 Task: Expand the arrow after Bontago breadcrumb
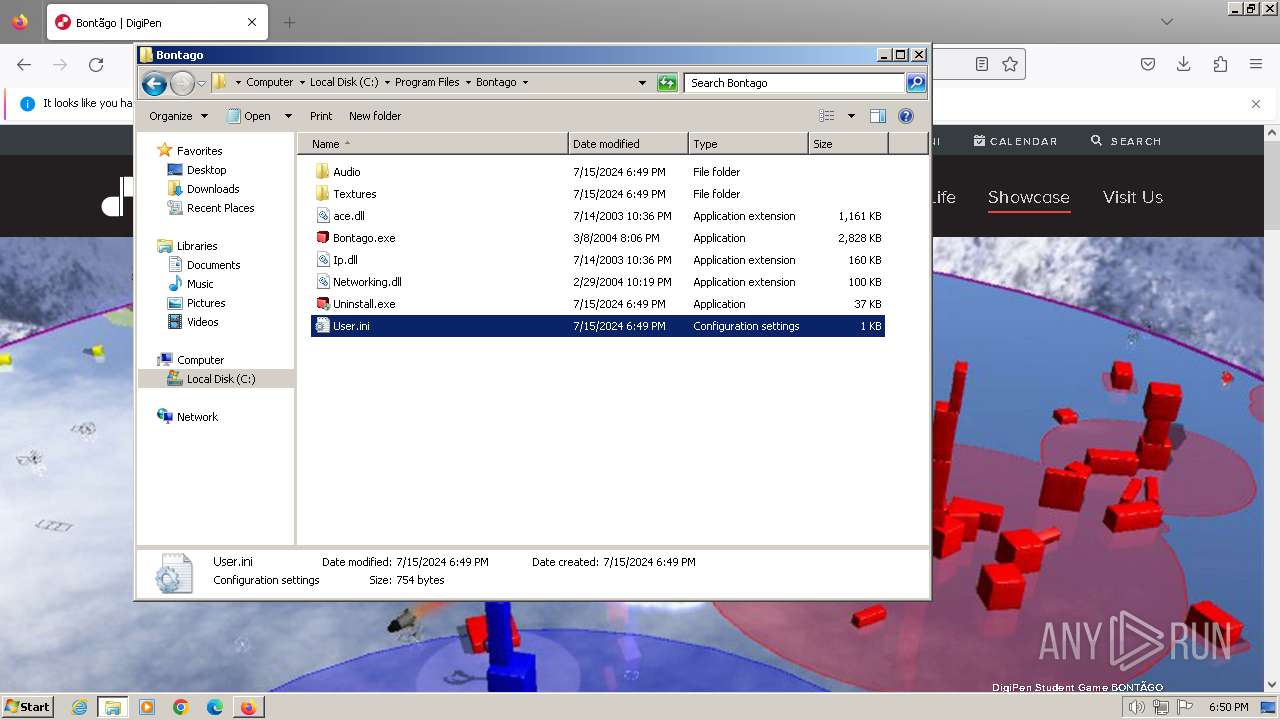click(x=525, y=82)
